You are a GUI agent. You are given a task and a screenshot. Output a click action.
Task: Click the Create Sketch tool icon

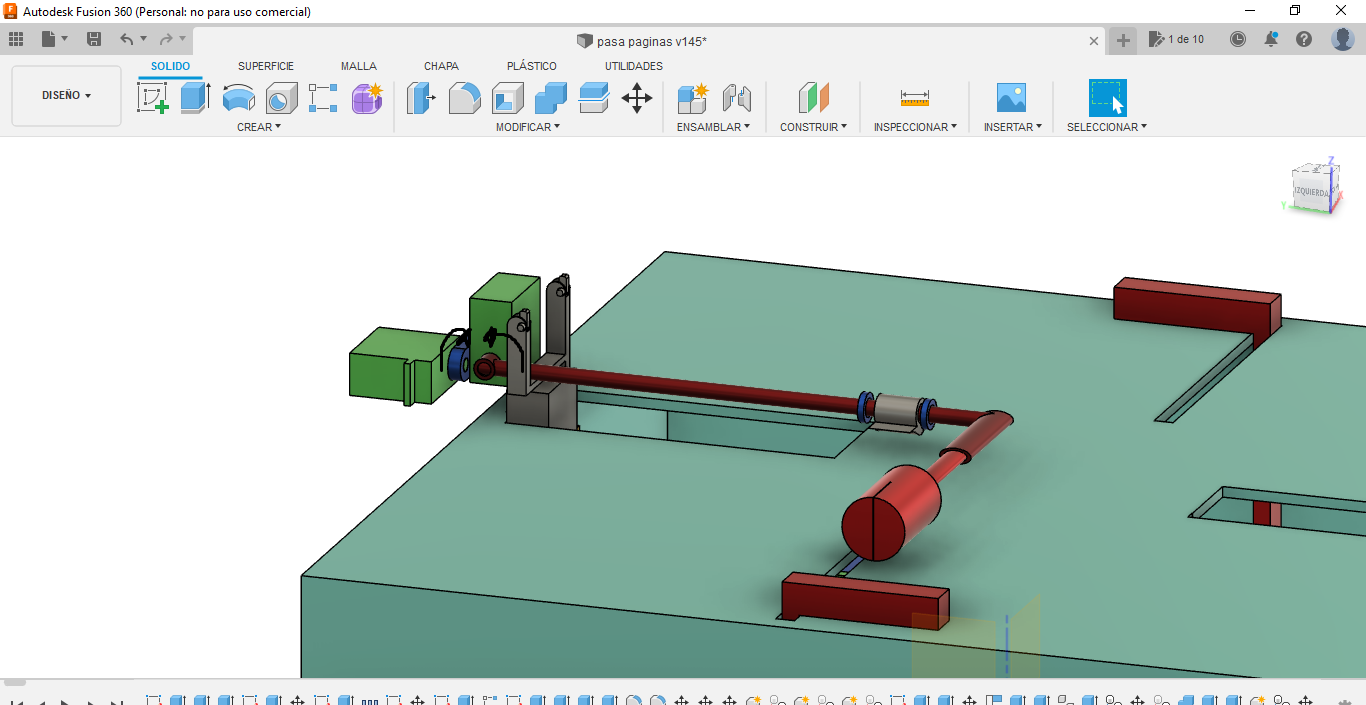tap(152, 98)
